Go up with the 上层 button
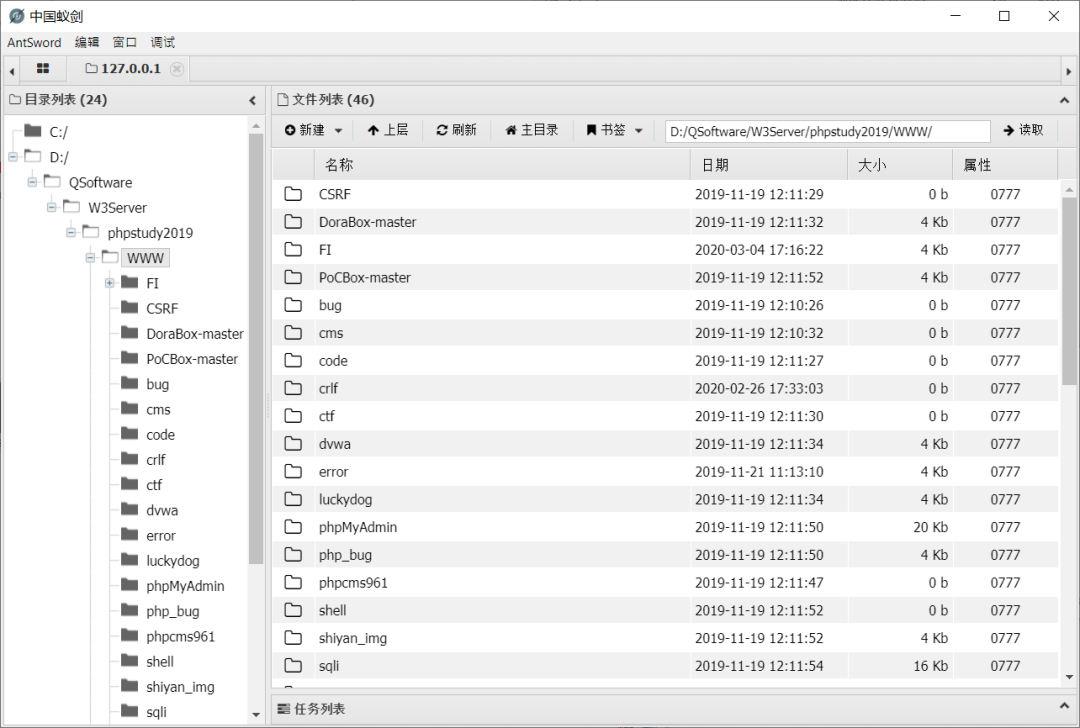Viewport: 1080px width, 728px height. [x=388, y=130]
